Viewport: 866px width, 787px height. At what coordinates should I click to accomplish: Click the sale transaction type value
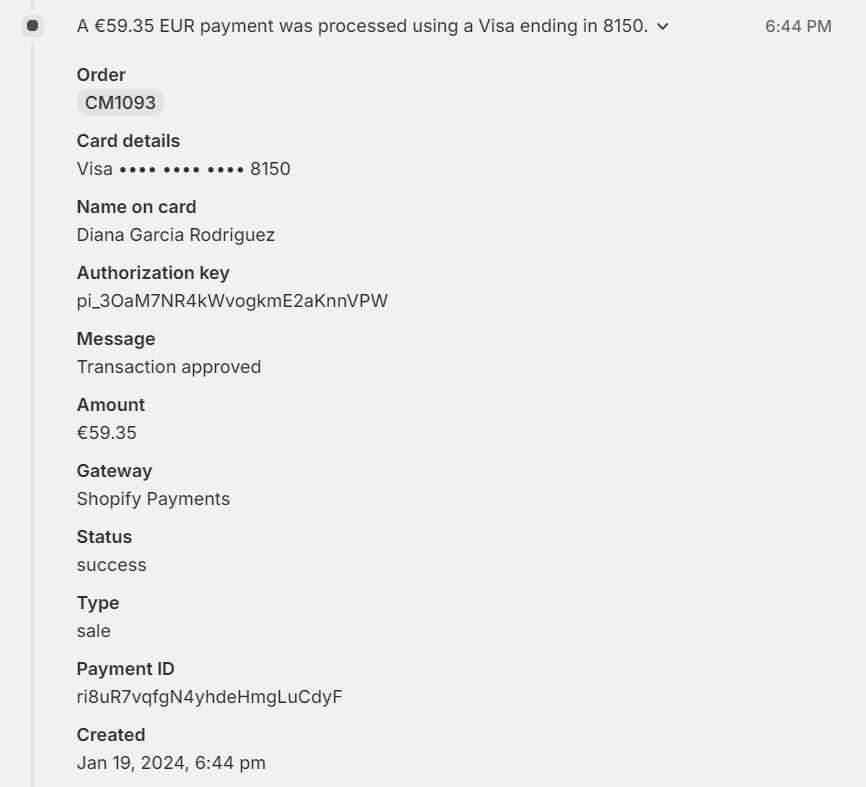pos(93,631)
